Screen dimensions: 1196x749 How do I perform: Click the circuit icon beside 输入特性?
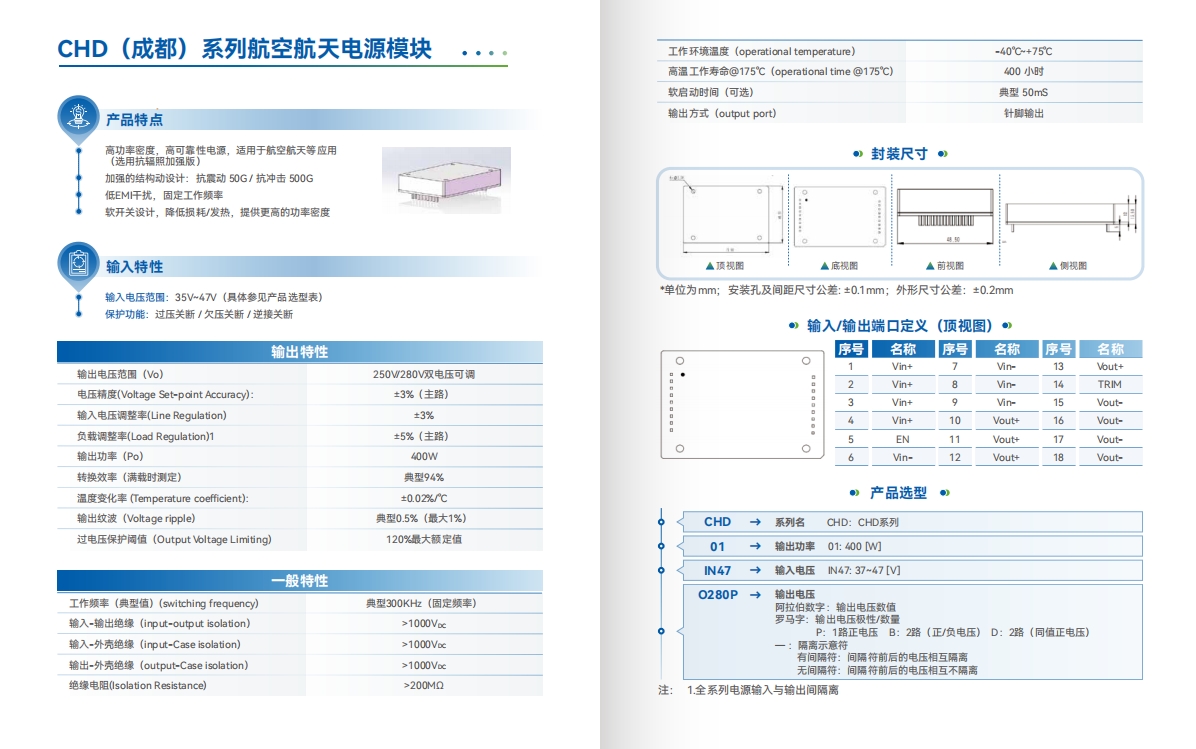click(78, 262)
